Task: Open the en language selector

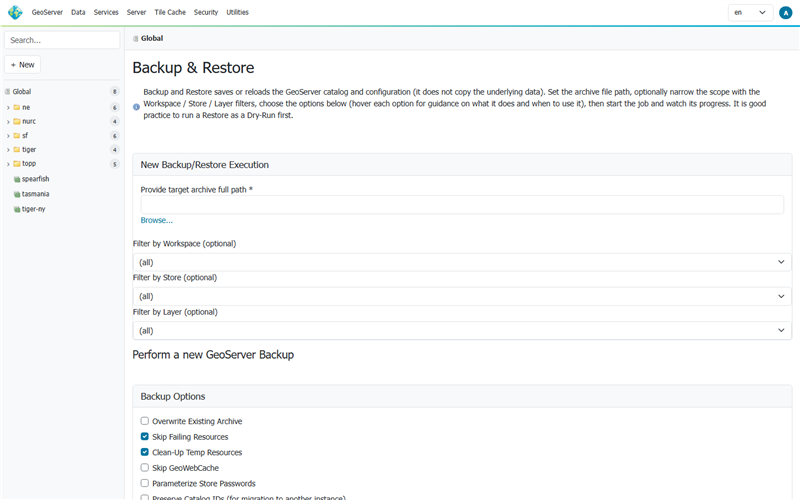Action: [751, 13]
